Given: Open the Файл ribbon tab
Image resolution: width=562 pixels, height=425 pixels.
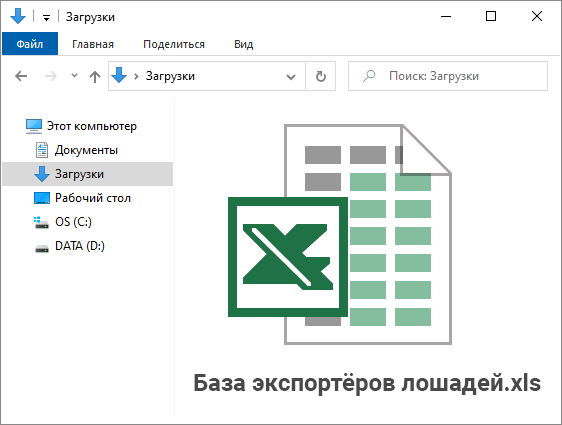Looking at the screenshot, I should (x=30, y=44).
